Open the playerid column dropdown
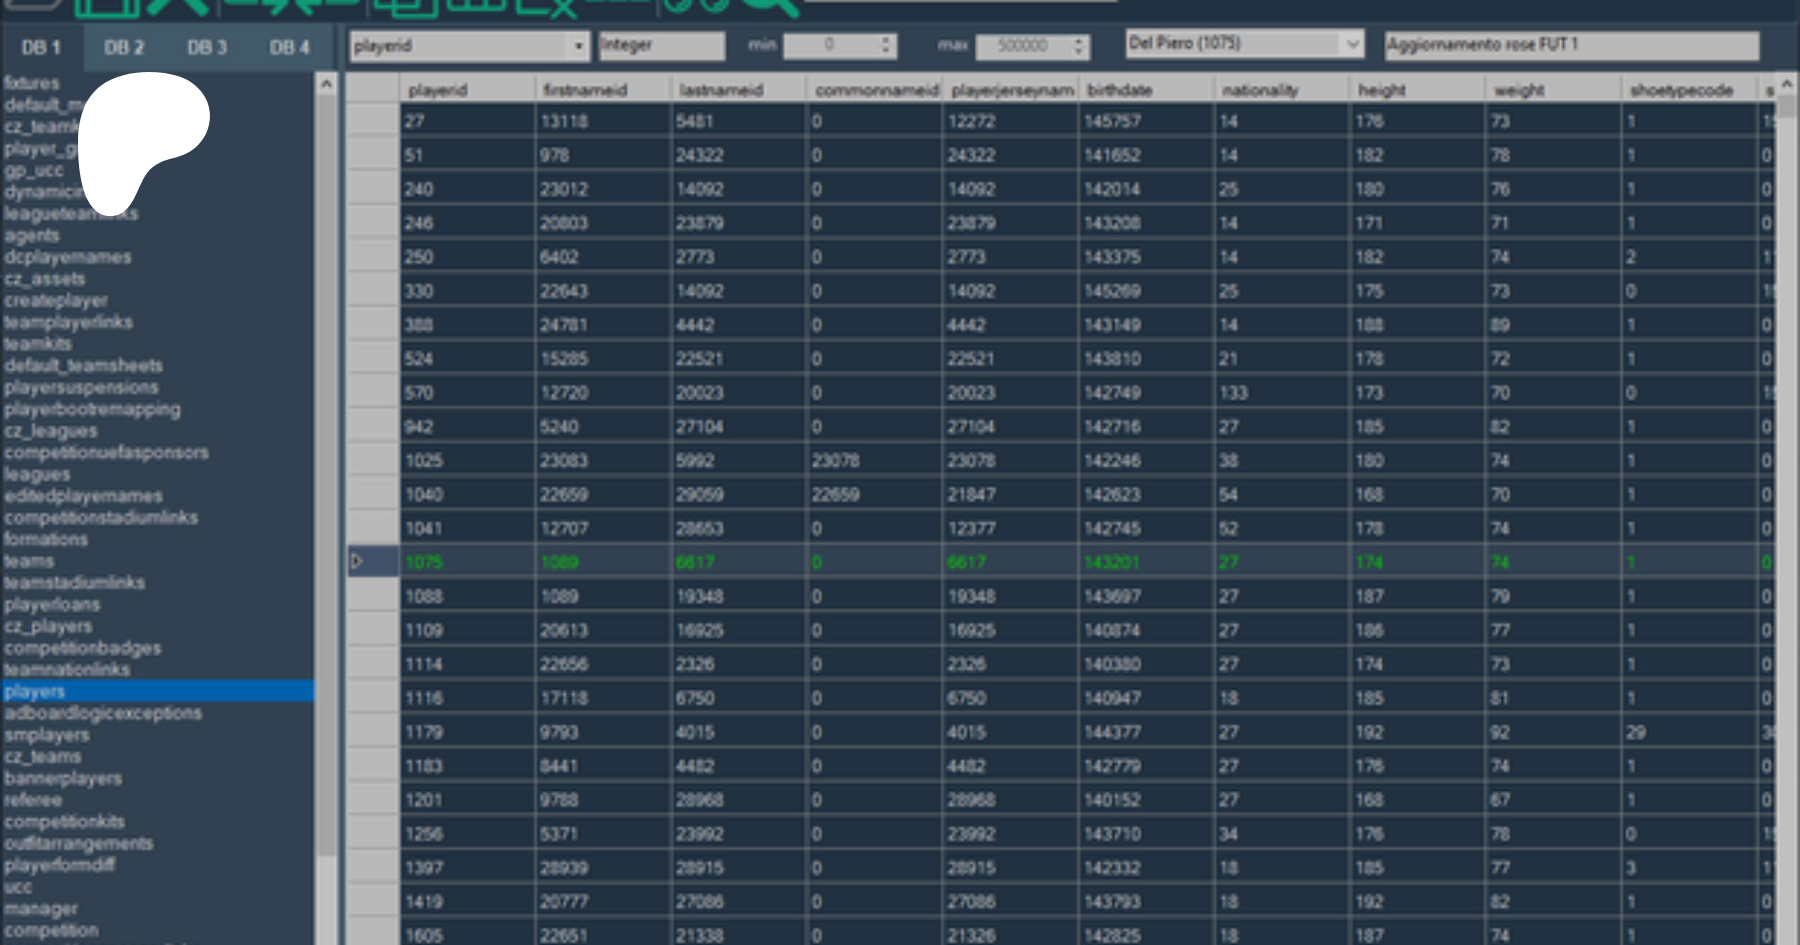Viewport: 1800px width, 945px height. coord(578,46)
